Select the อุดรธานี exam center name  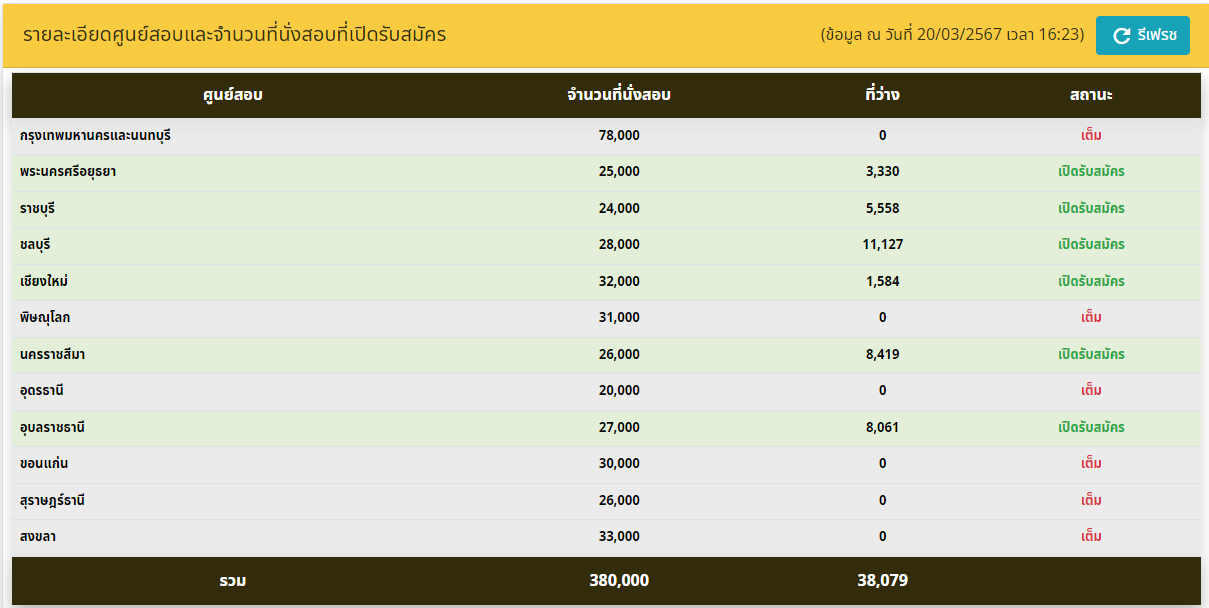coord(42,390)
